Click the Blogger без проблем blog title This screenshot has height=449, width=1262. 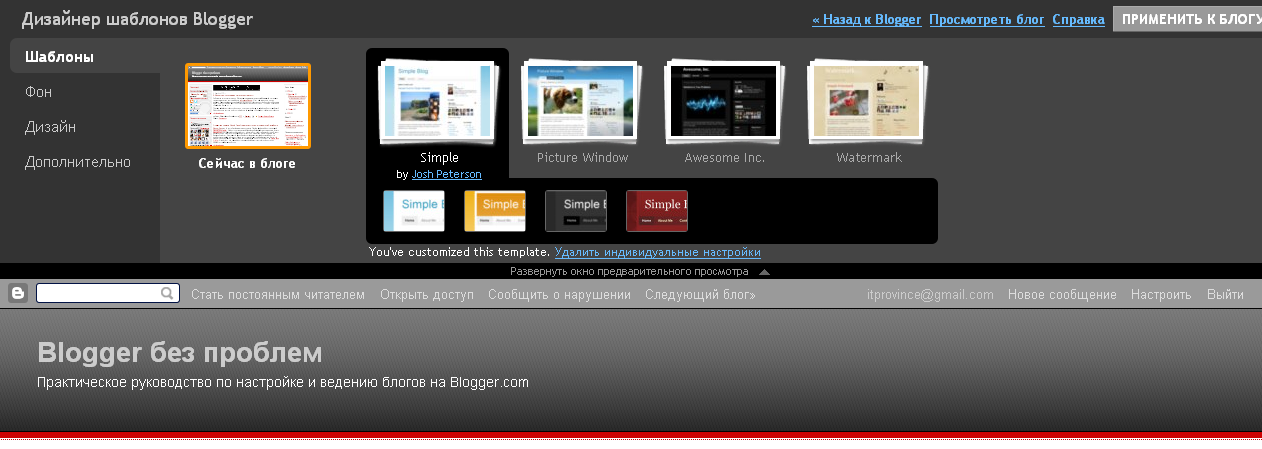[x=180, y=353]
